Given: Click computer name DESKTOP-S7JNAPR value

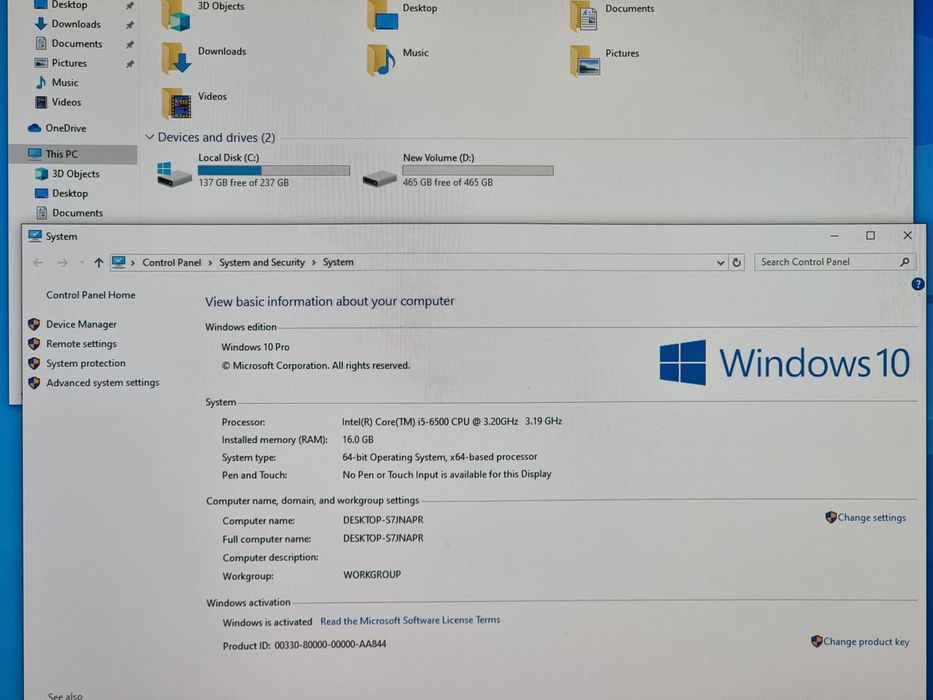Looking at the screenshot, I should click(x=383, y=520).
